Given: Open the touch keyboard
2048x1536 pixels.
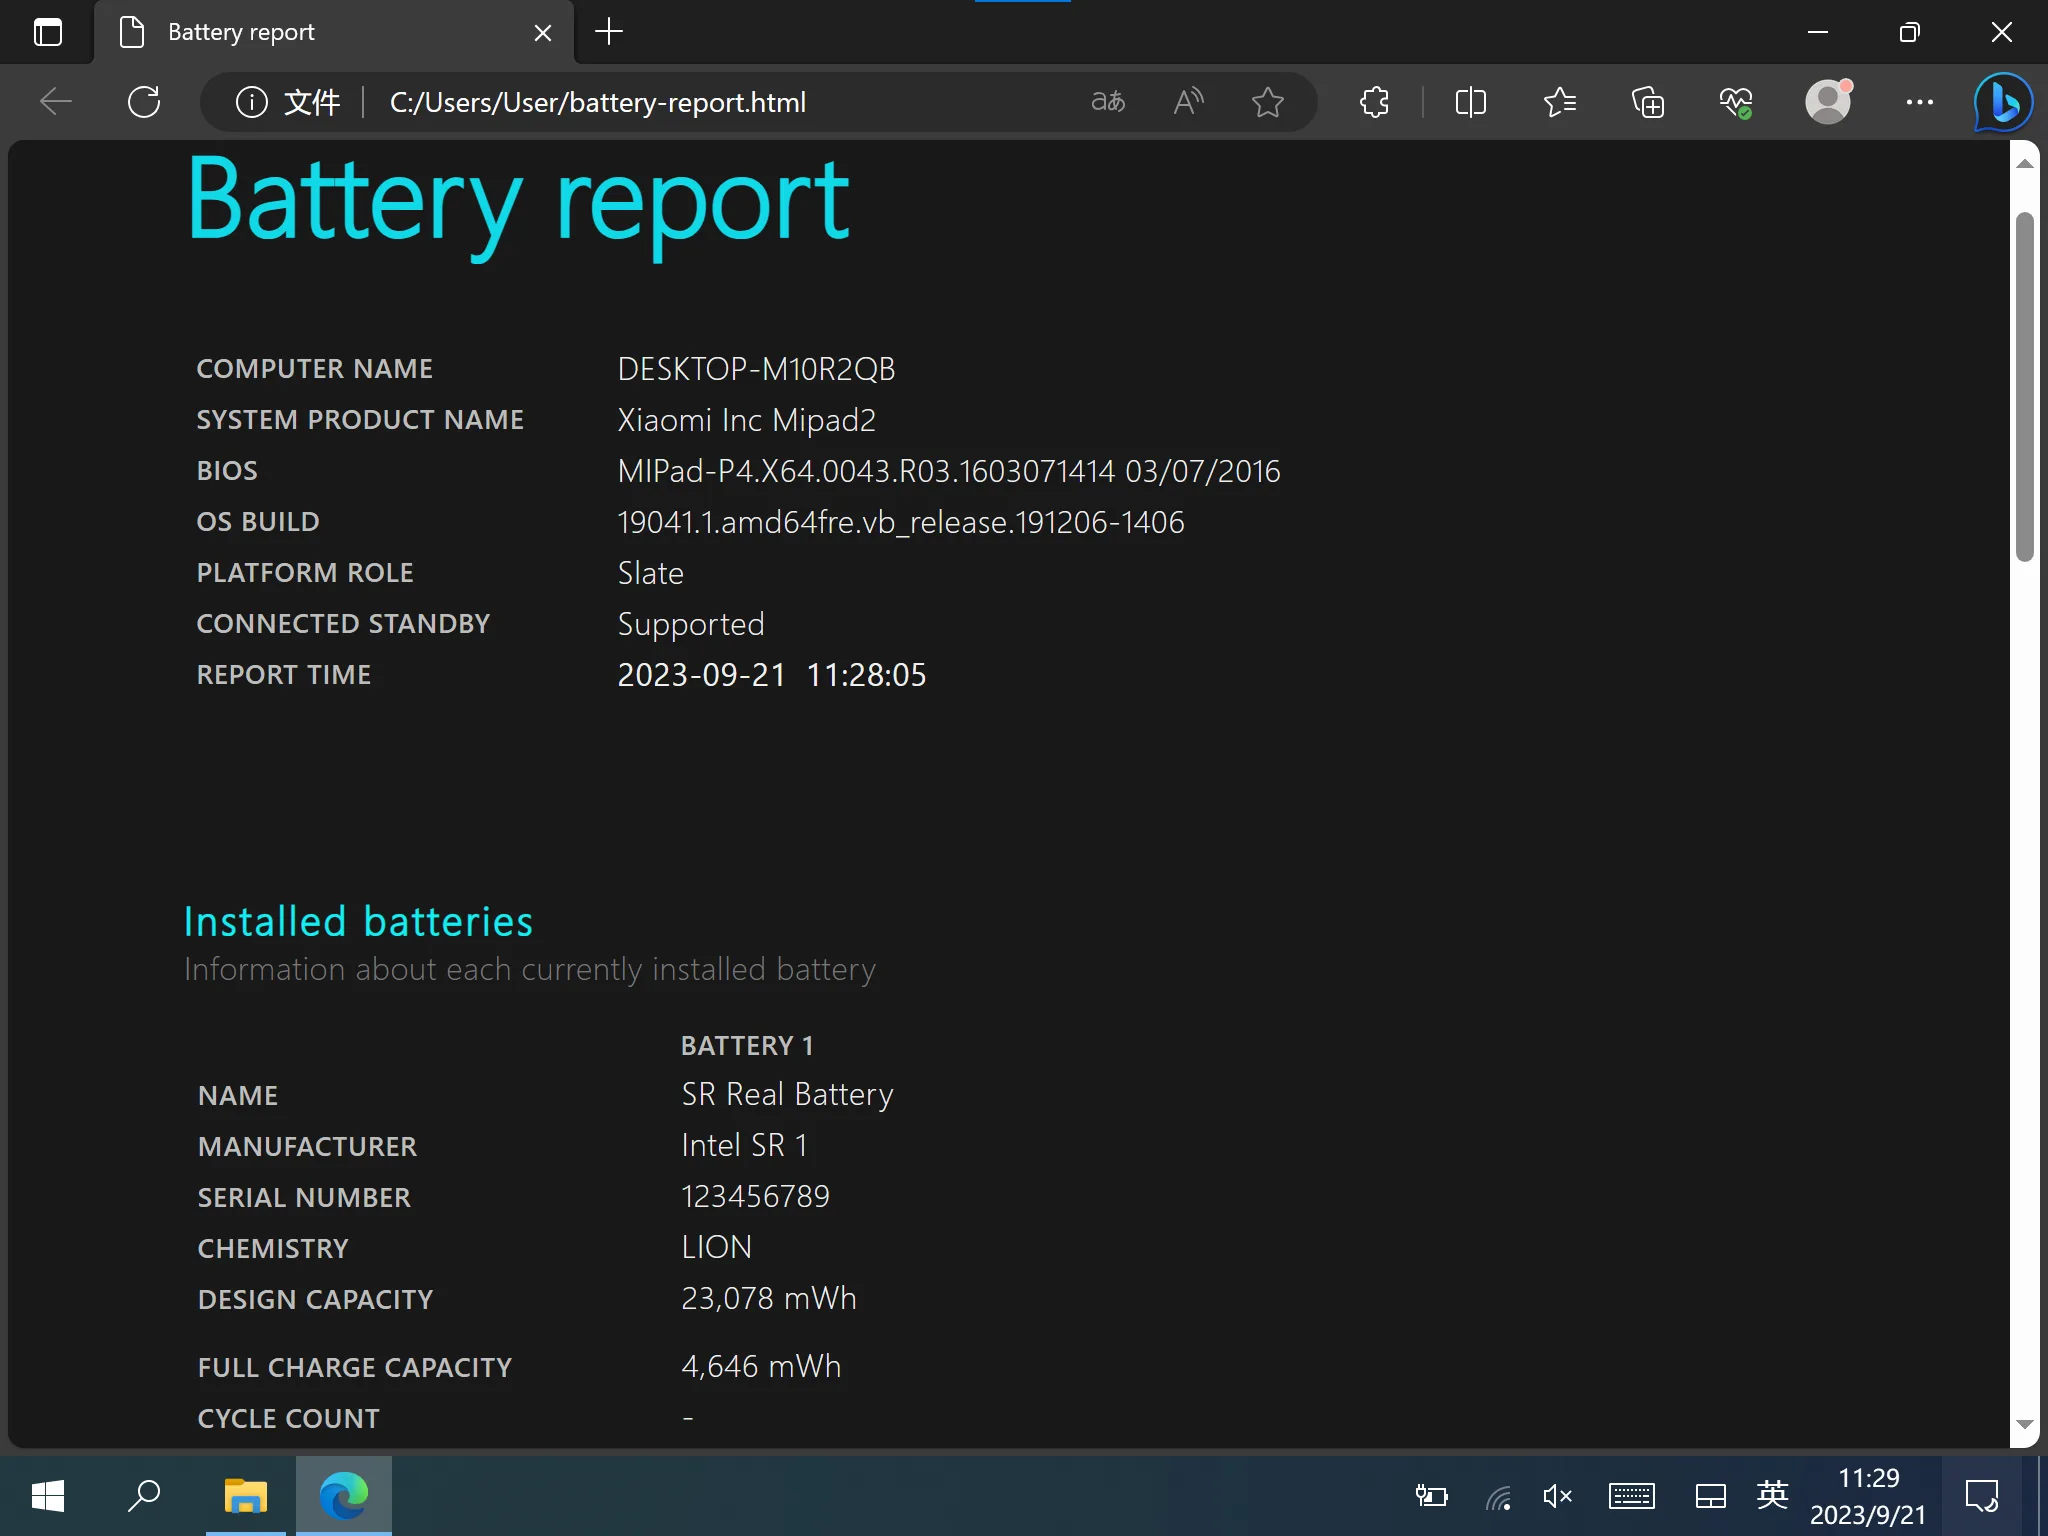Looking at the screenshot, I should click(x=1632, y=1496).
